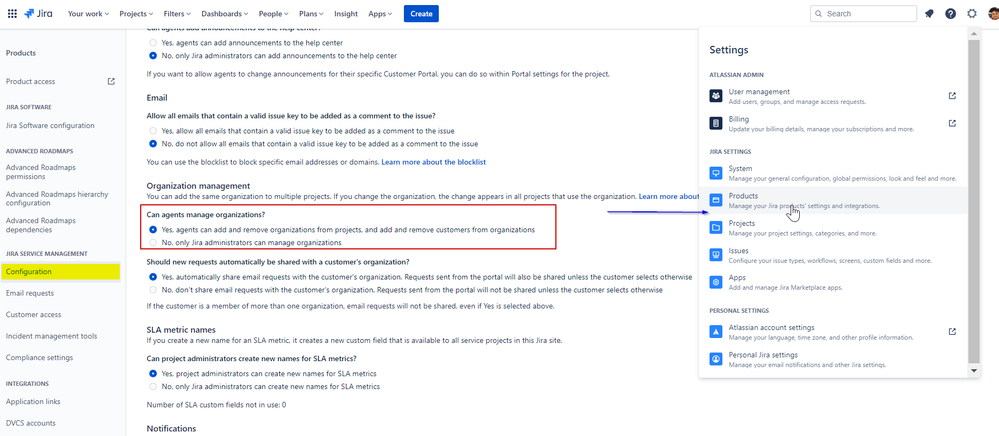Open Advanced Roadmaps permissions
Image resolution: width=999 pixels, height=436 pixels.
click(39, 172)
